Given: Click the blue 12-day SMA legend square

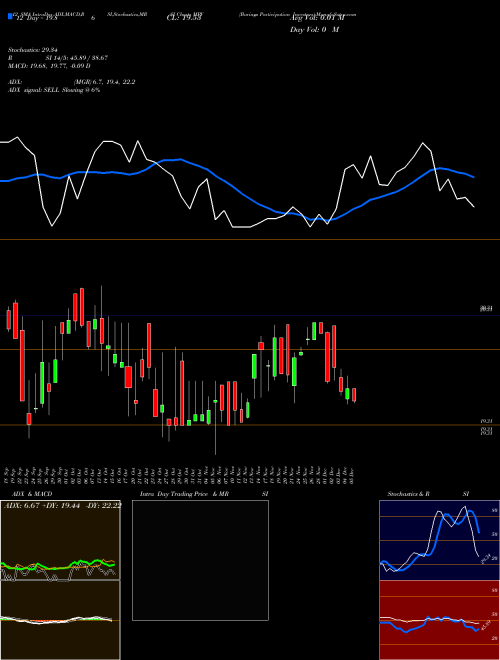Looking at the screenshot, I should coord(10,17).
